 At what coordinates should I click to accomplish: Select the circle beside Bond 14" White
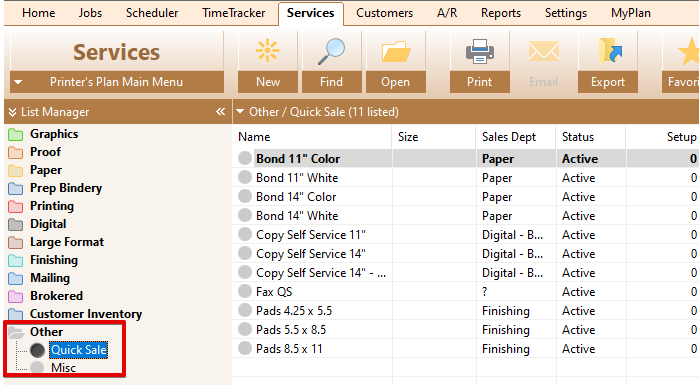tap(245, 215)
